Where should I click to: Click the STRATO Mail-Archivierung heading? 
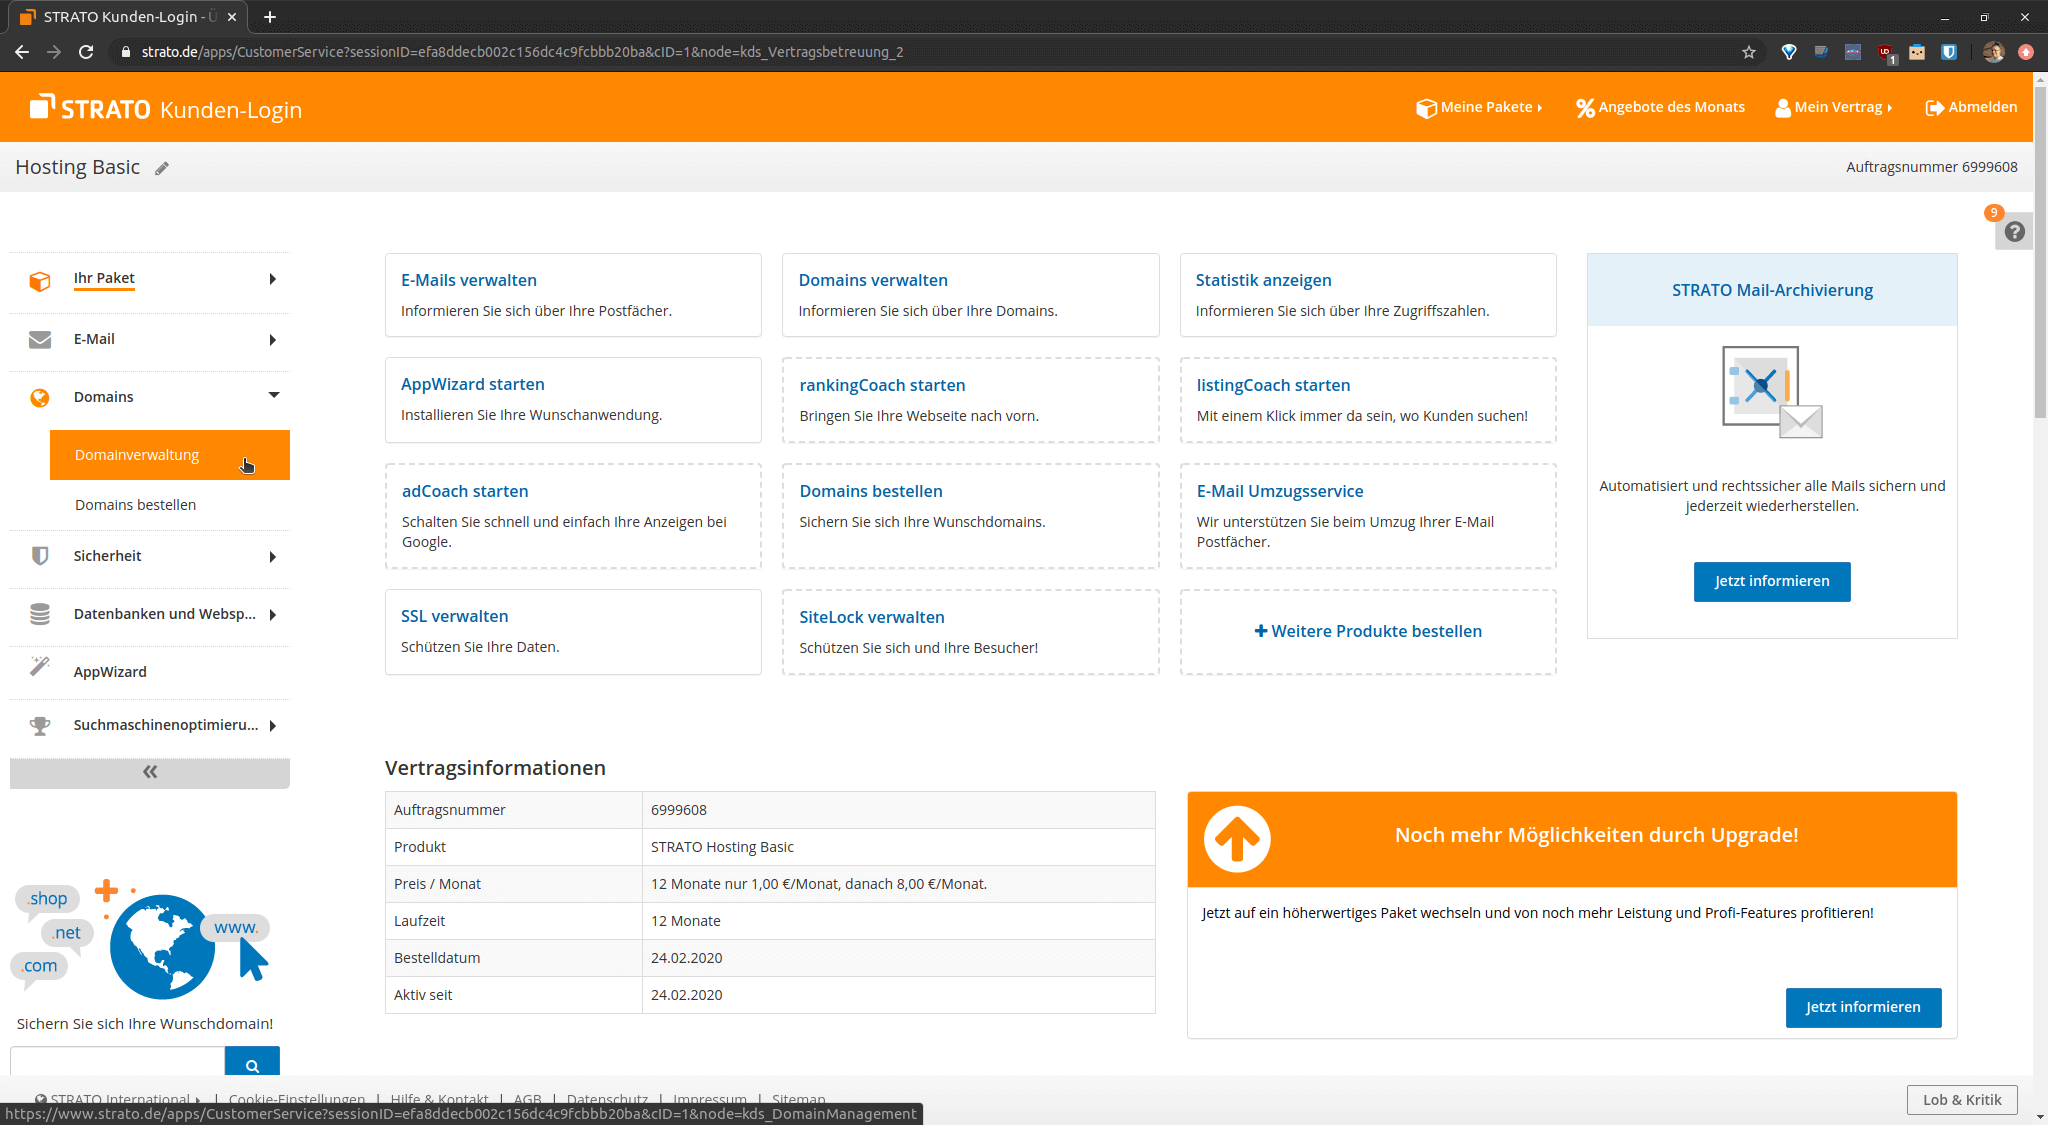1772,290
